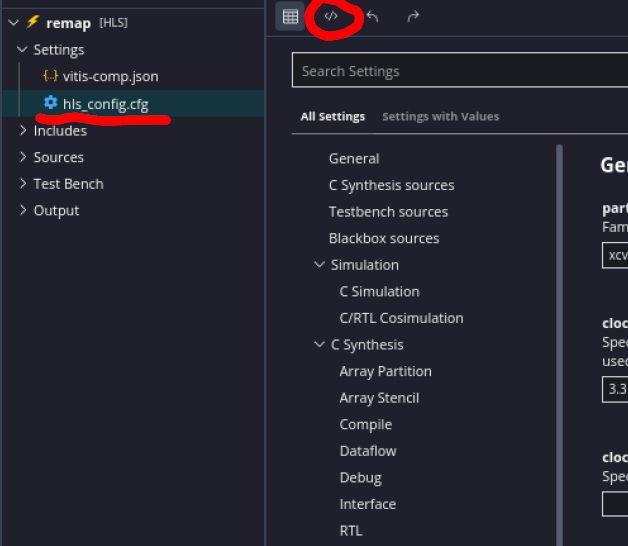628x546 pixels.
Task: Open the General settings category
Action: [x=354, y=158]
